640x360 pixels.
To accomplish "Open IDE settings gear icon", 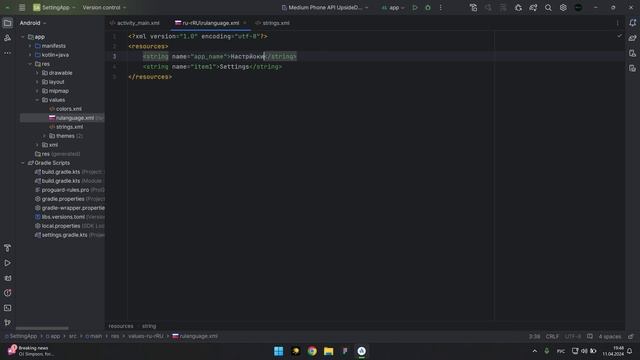I will click(563, 8).
